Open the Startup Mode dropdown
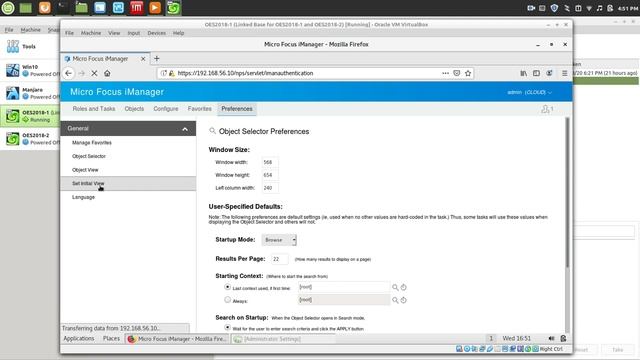640x360 pixels. tap(279, 240)
